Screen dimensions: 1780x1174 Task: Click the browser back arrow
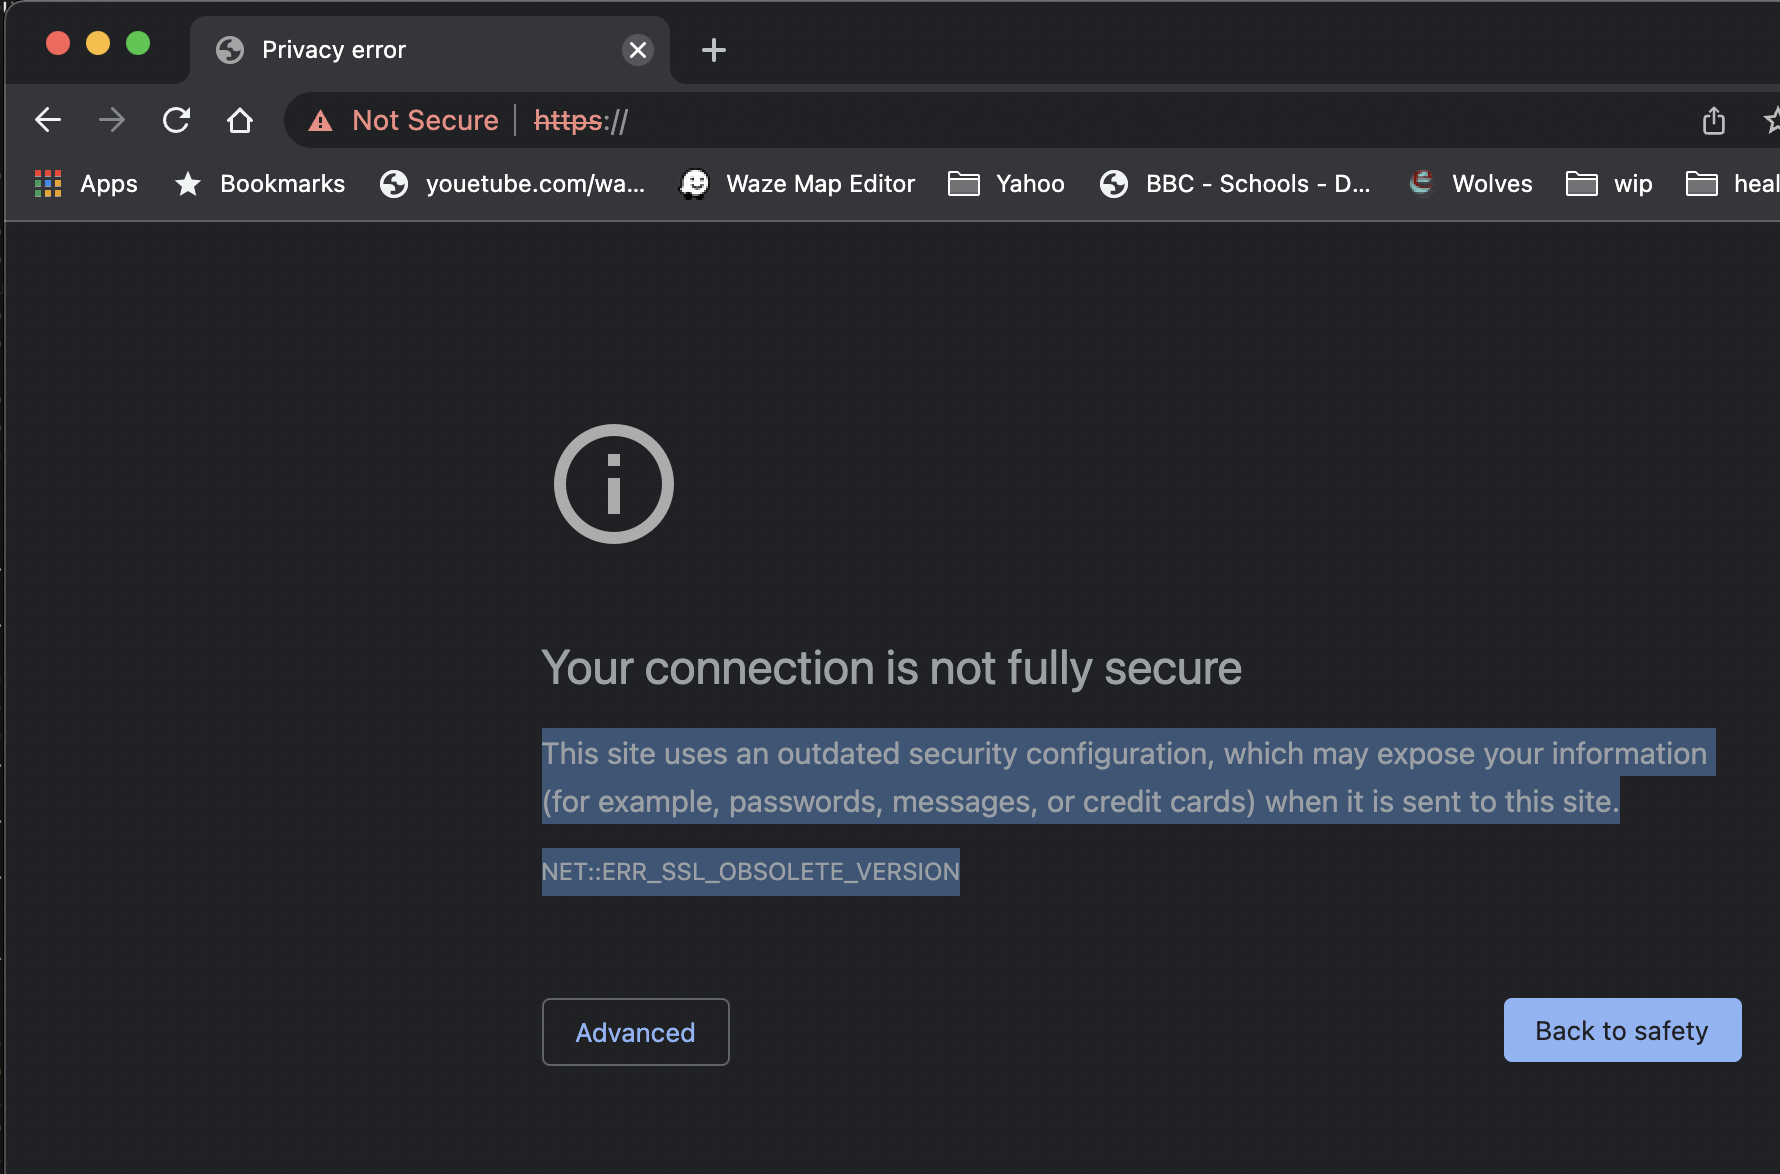click(48, 121)
